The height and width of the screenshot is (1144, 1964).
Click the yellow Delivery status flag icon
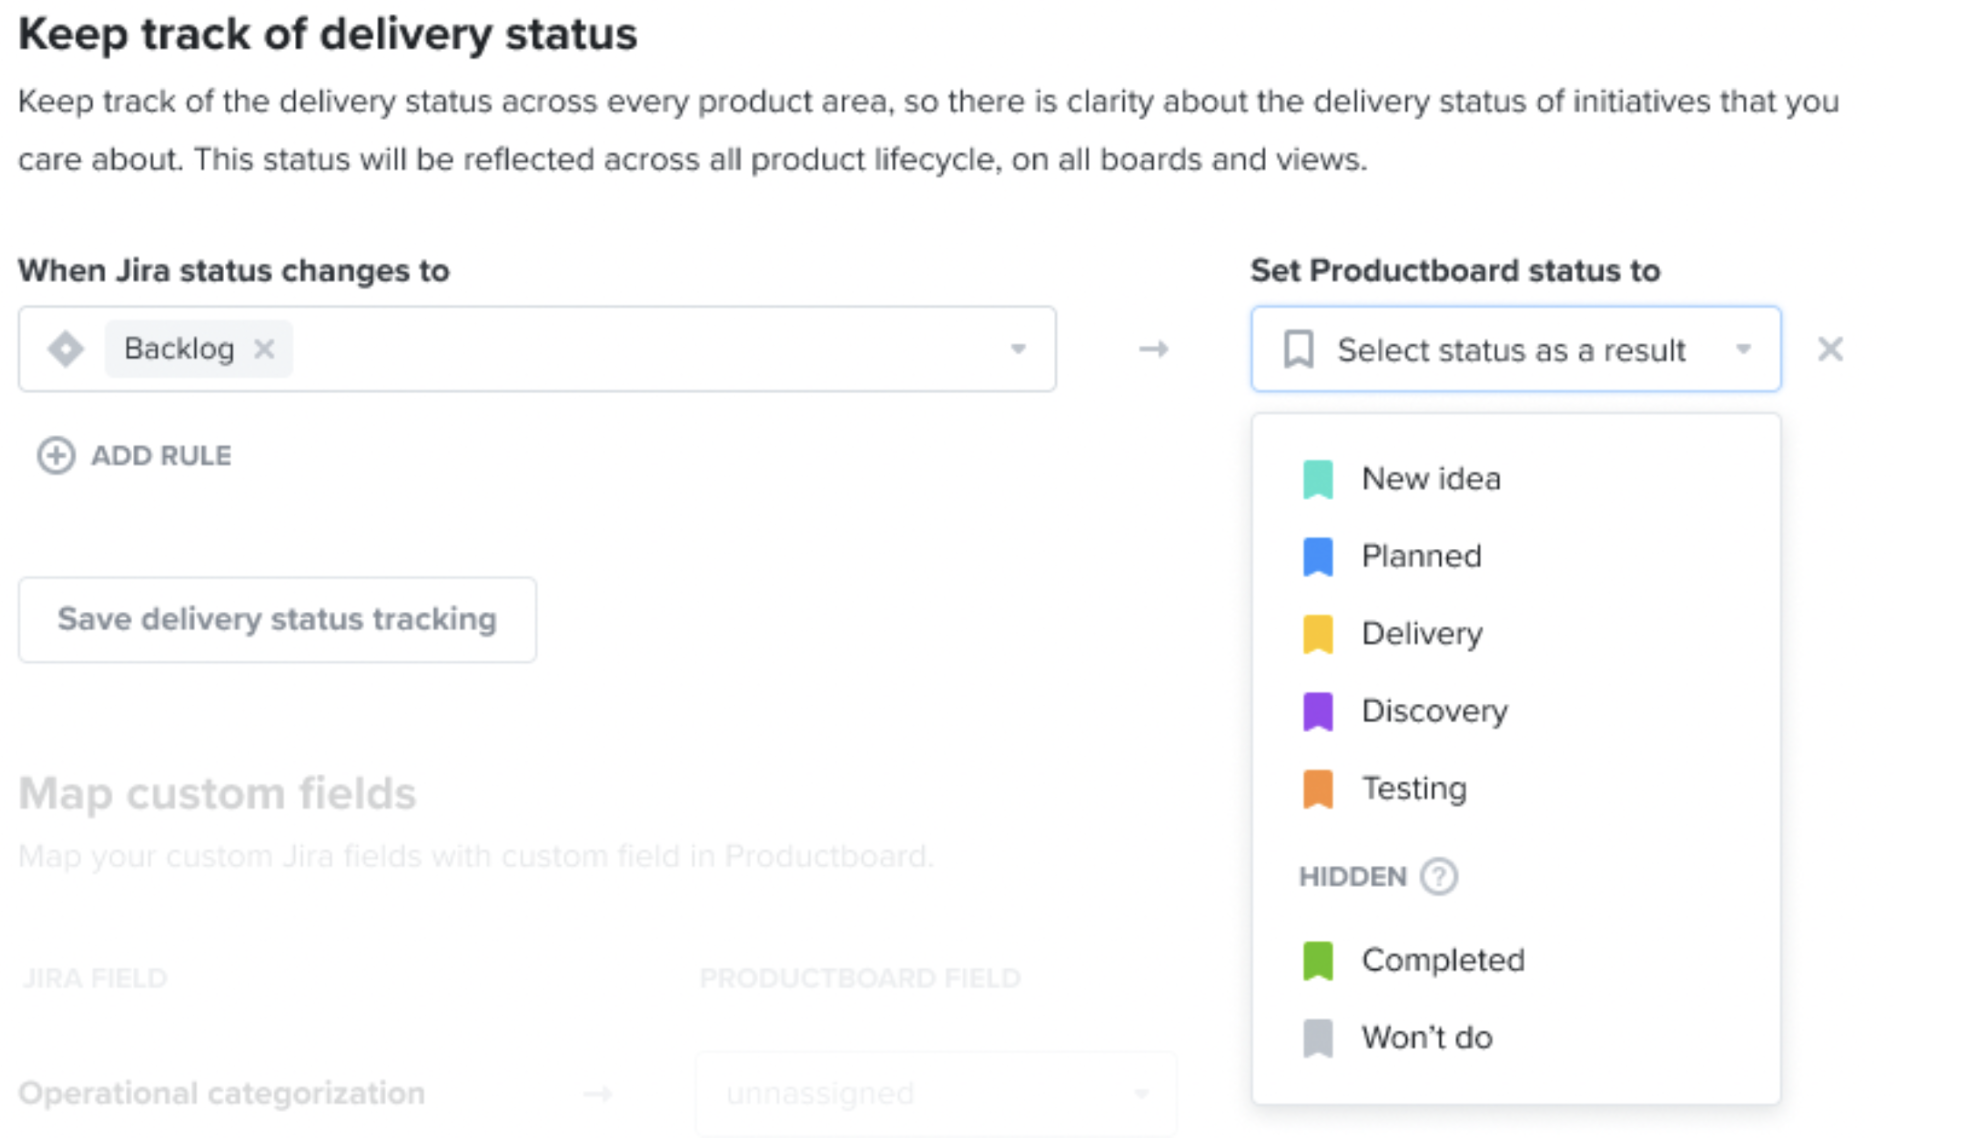(1317, 633)
